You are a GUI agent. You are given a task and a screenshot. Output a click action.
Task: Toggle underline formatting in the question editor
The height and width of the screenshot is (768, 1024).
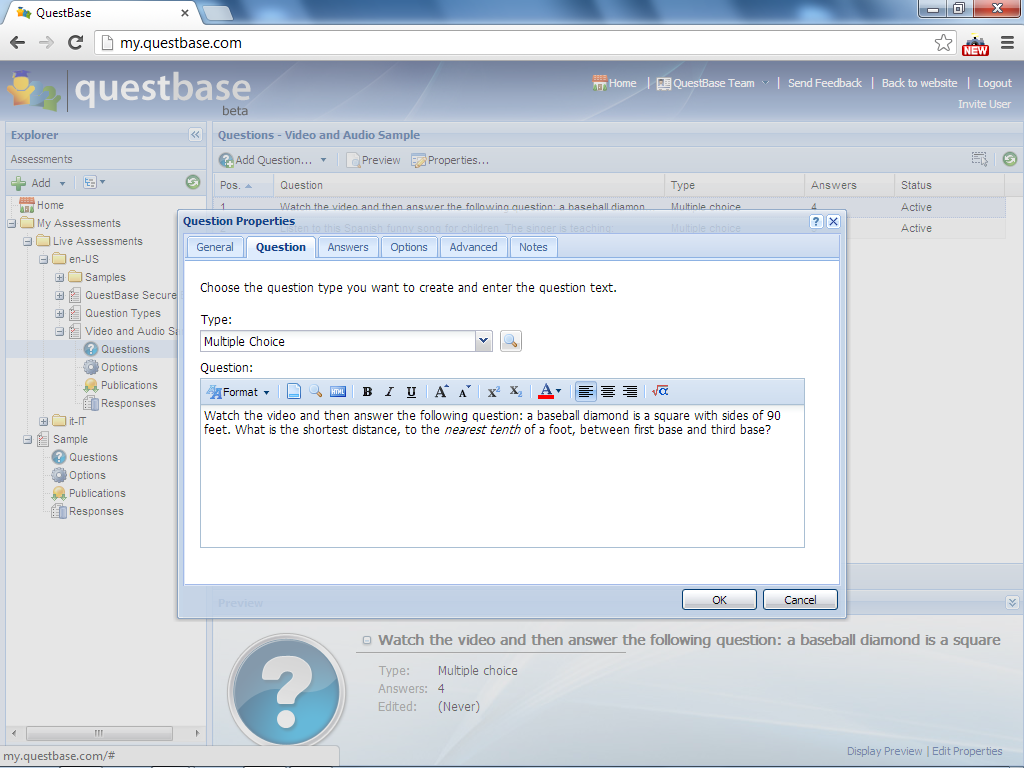pos(411,392)
